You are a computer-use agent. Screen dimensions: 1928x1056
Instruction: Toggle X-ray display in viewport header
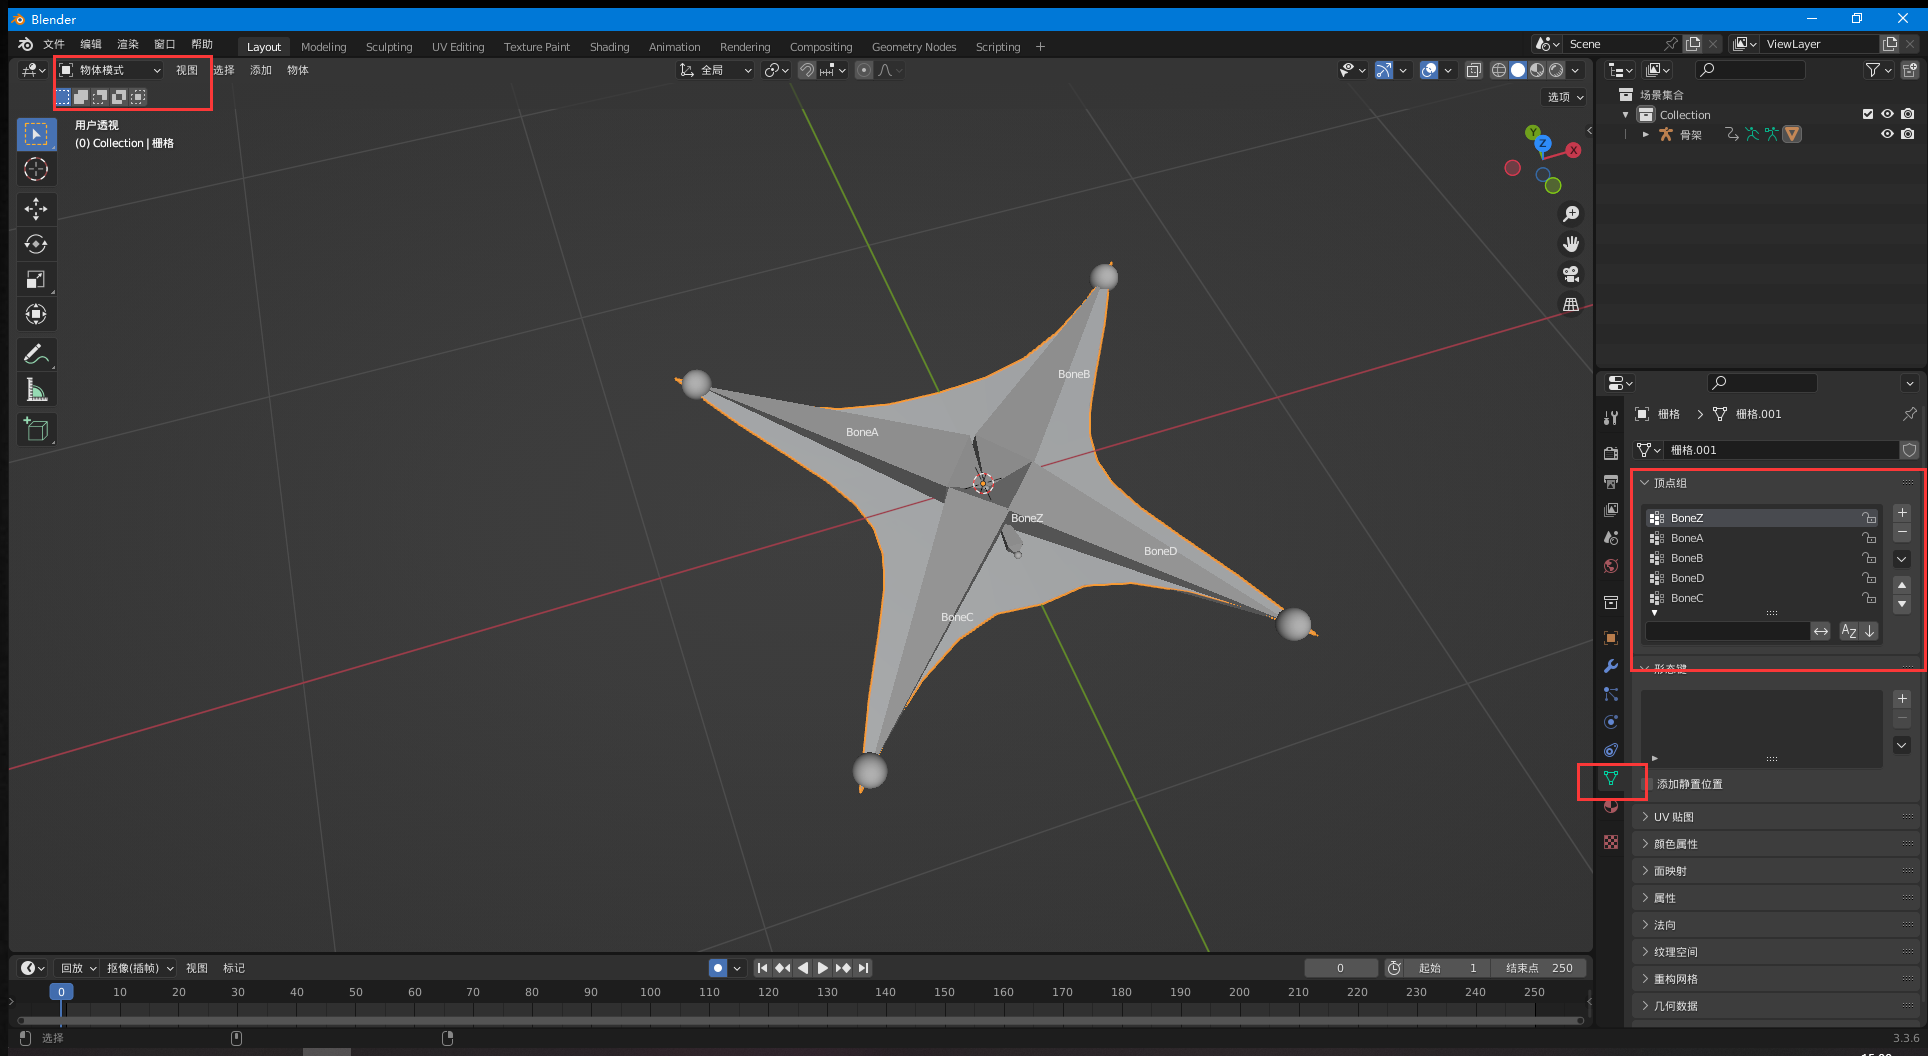click(x=1473, y=70)
